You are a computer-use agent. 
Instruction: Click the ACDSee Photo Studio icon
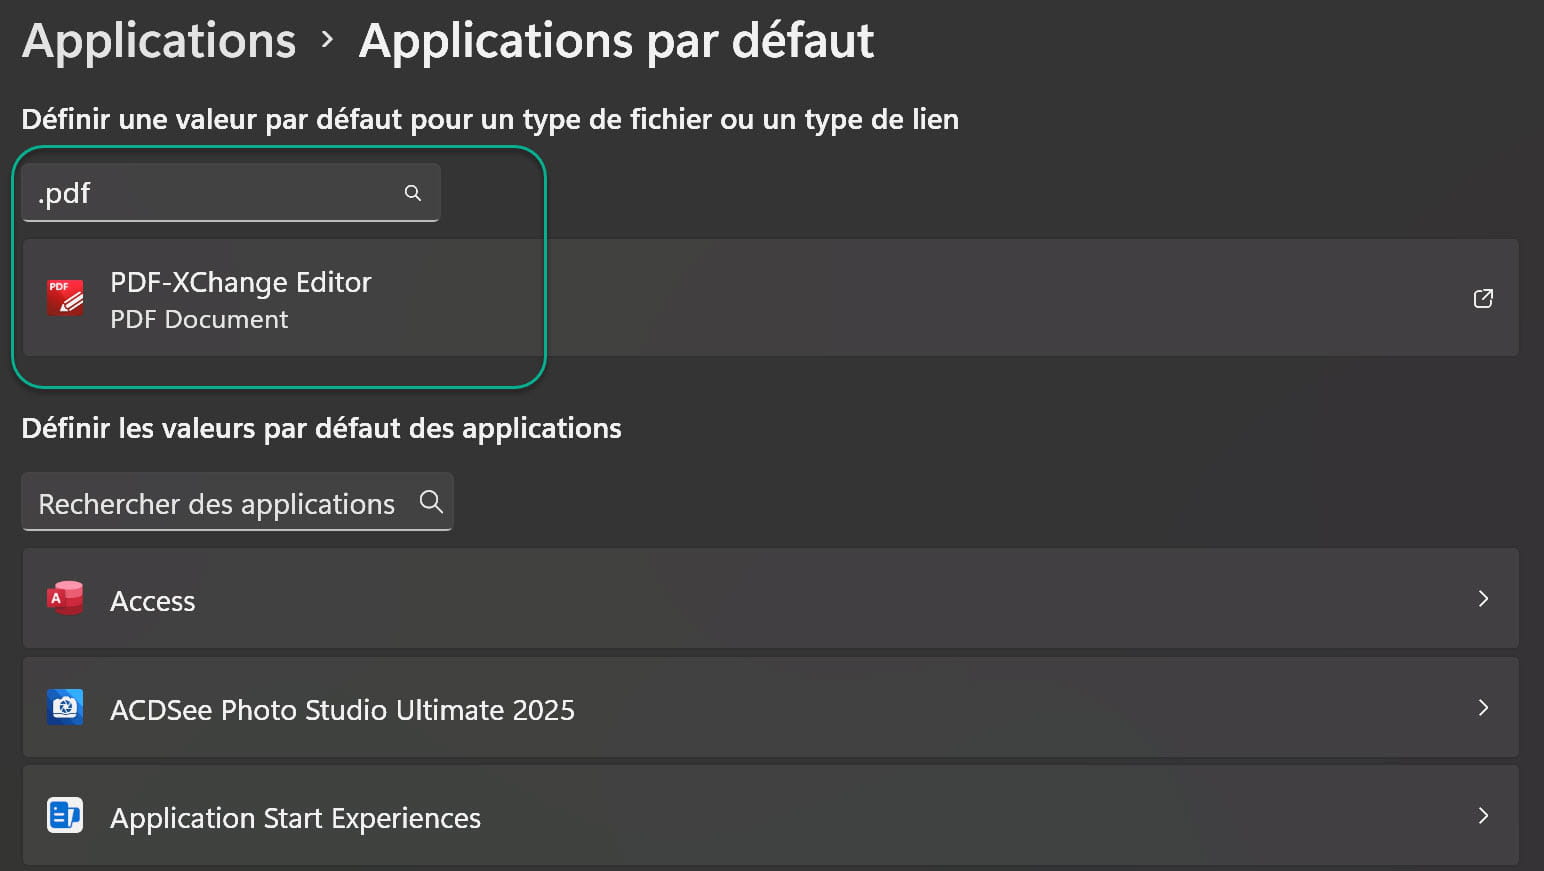point(66,707)
